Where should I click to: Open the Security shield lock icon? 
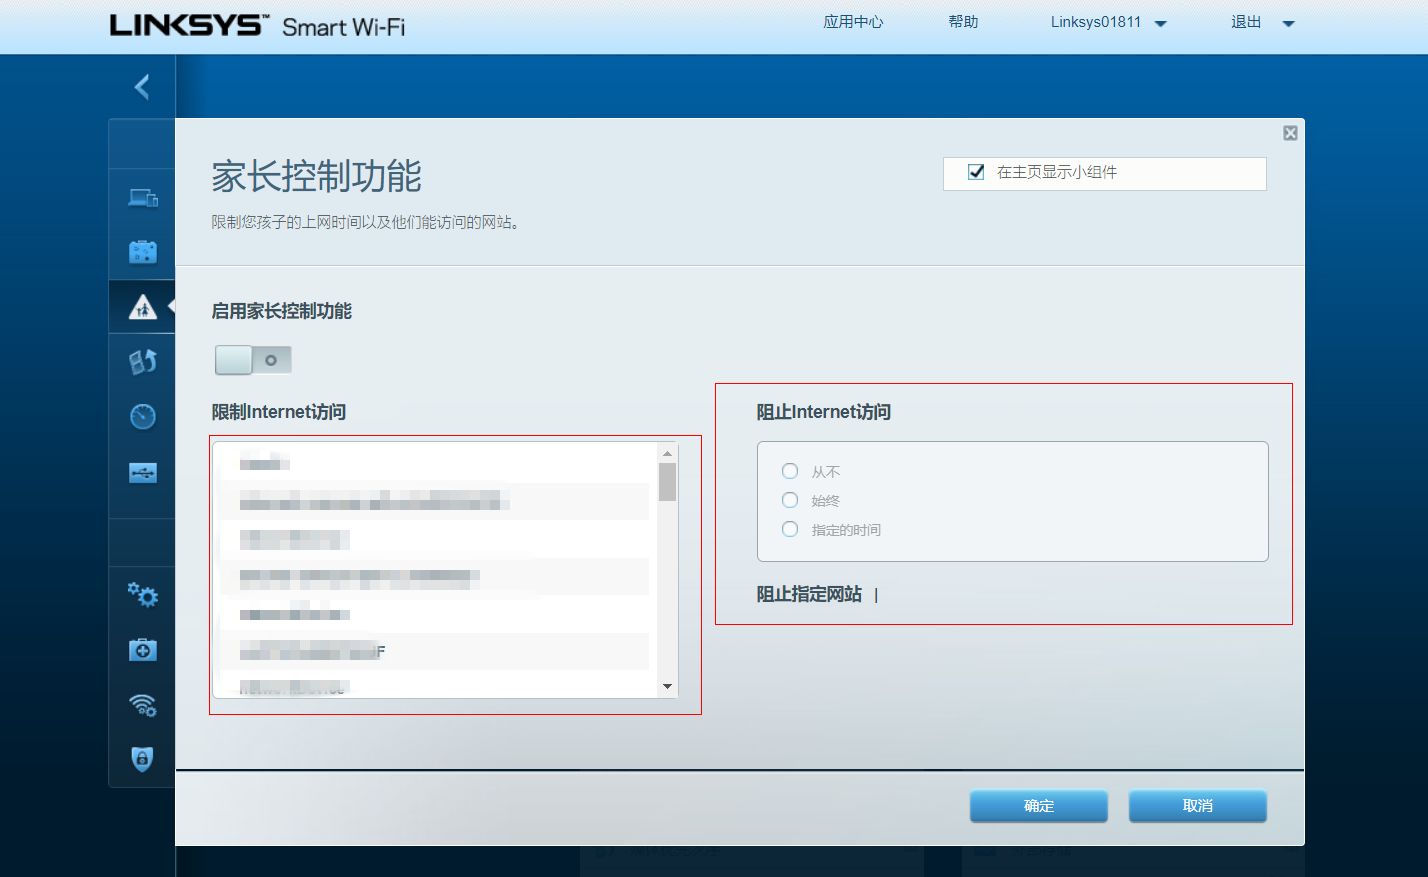click(143, 759)
